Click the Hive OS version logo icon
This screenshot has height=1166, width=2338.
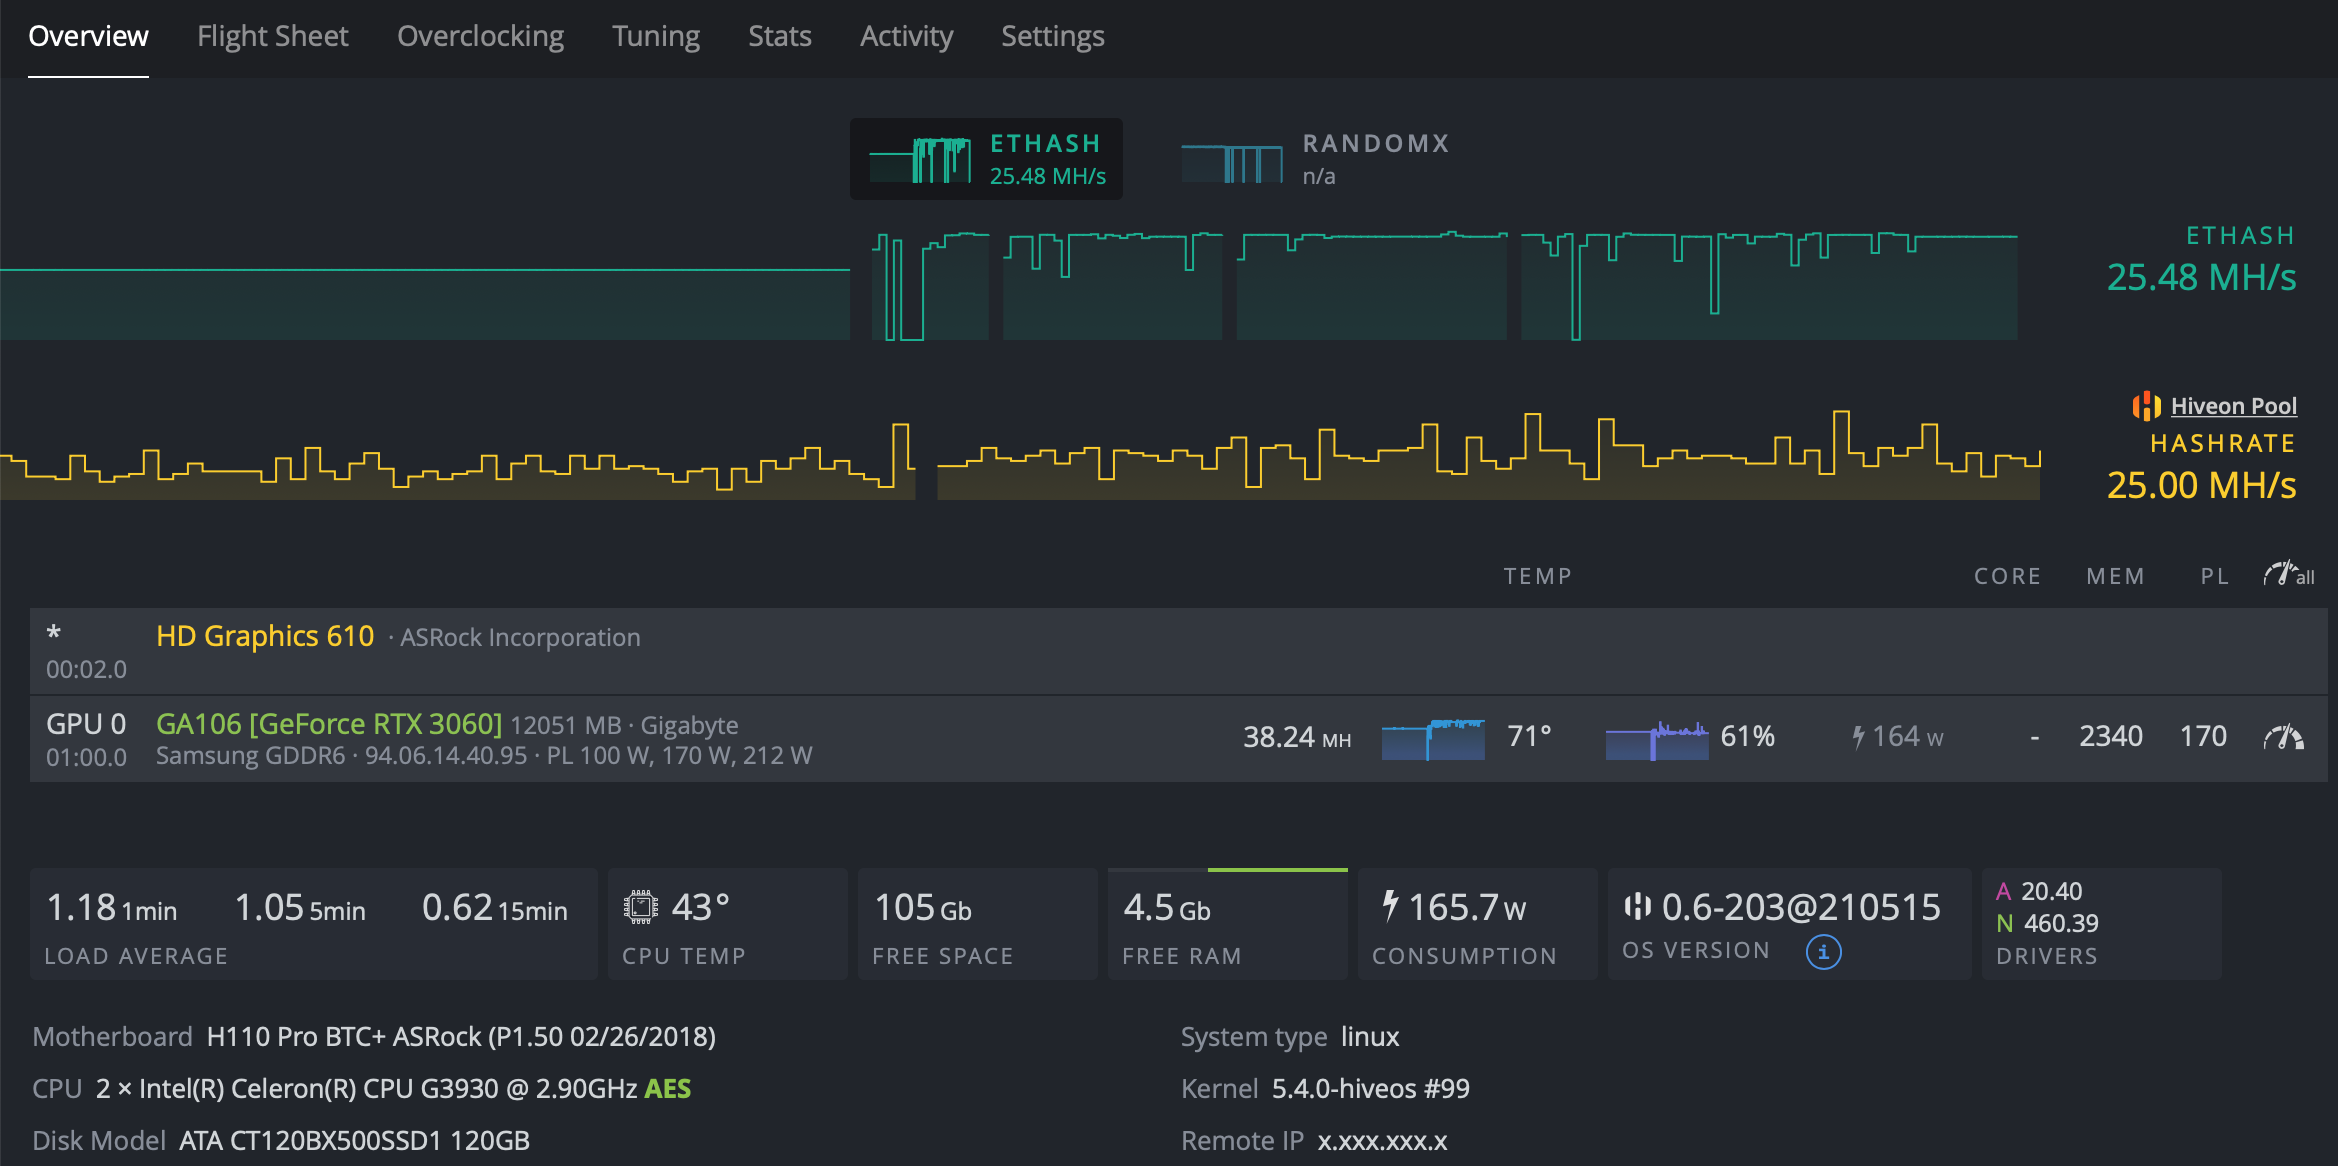click(x=1637, y=906)
